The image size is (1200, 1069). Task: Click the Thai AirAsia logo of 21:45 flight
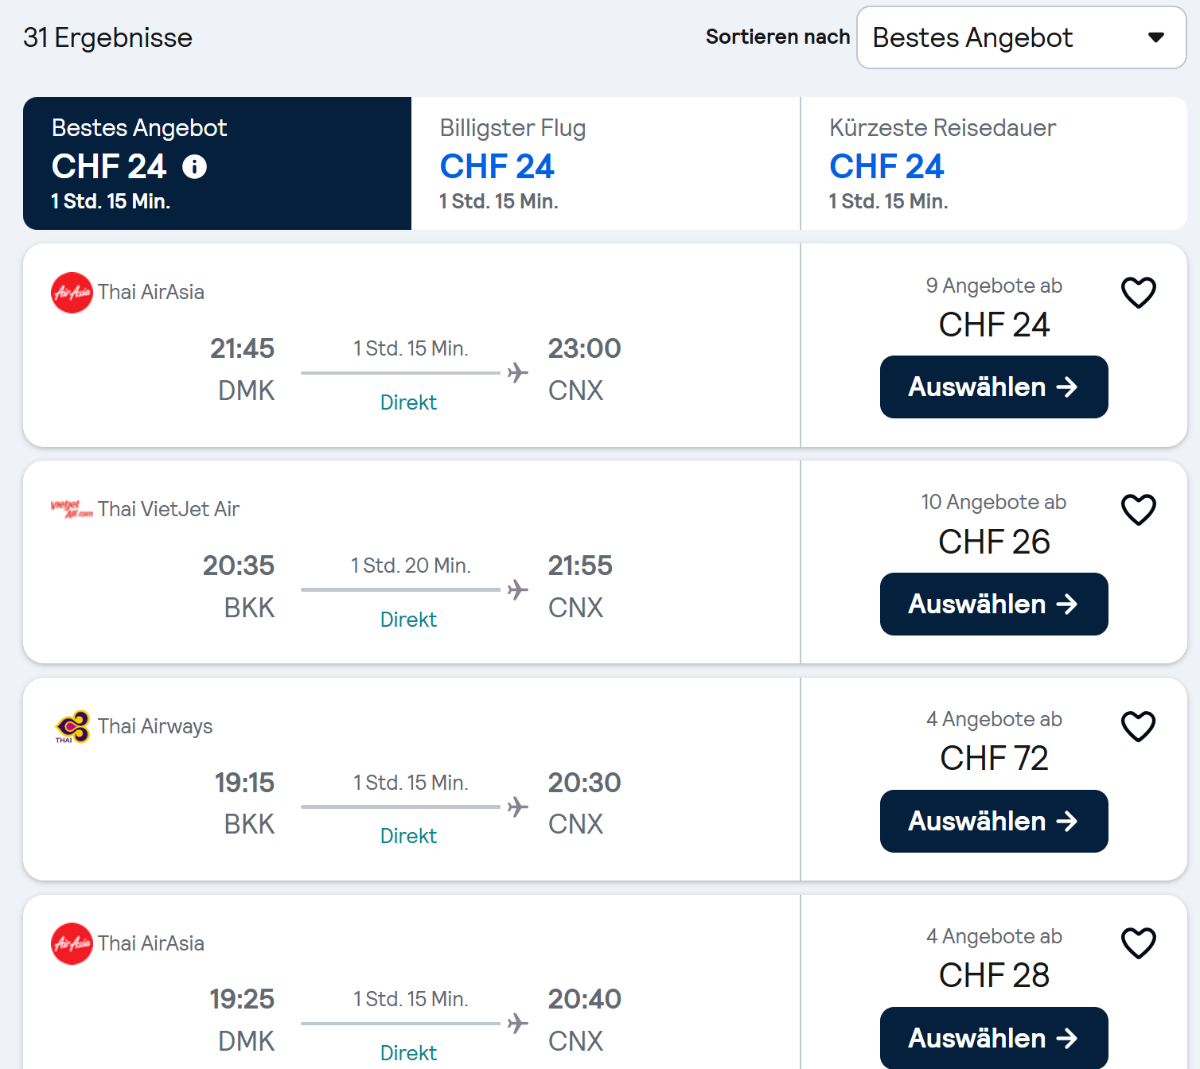(x=72, y=293)
